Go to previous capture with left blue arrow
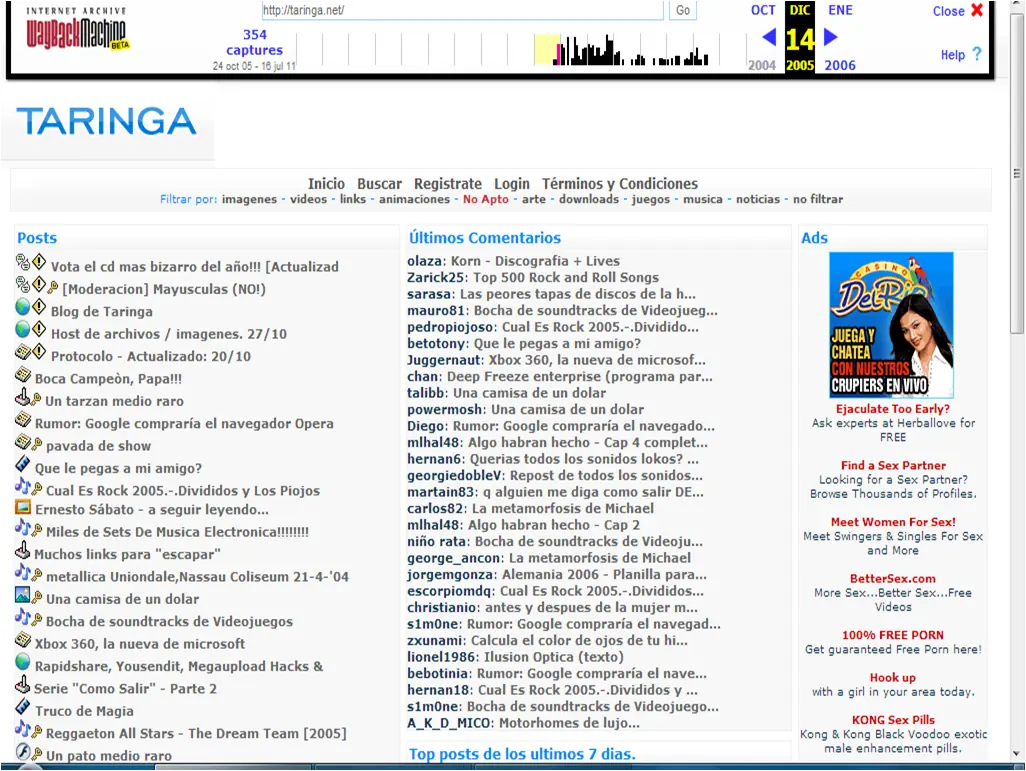This screenshot has width=1026, height=771. pos(770,37)
